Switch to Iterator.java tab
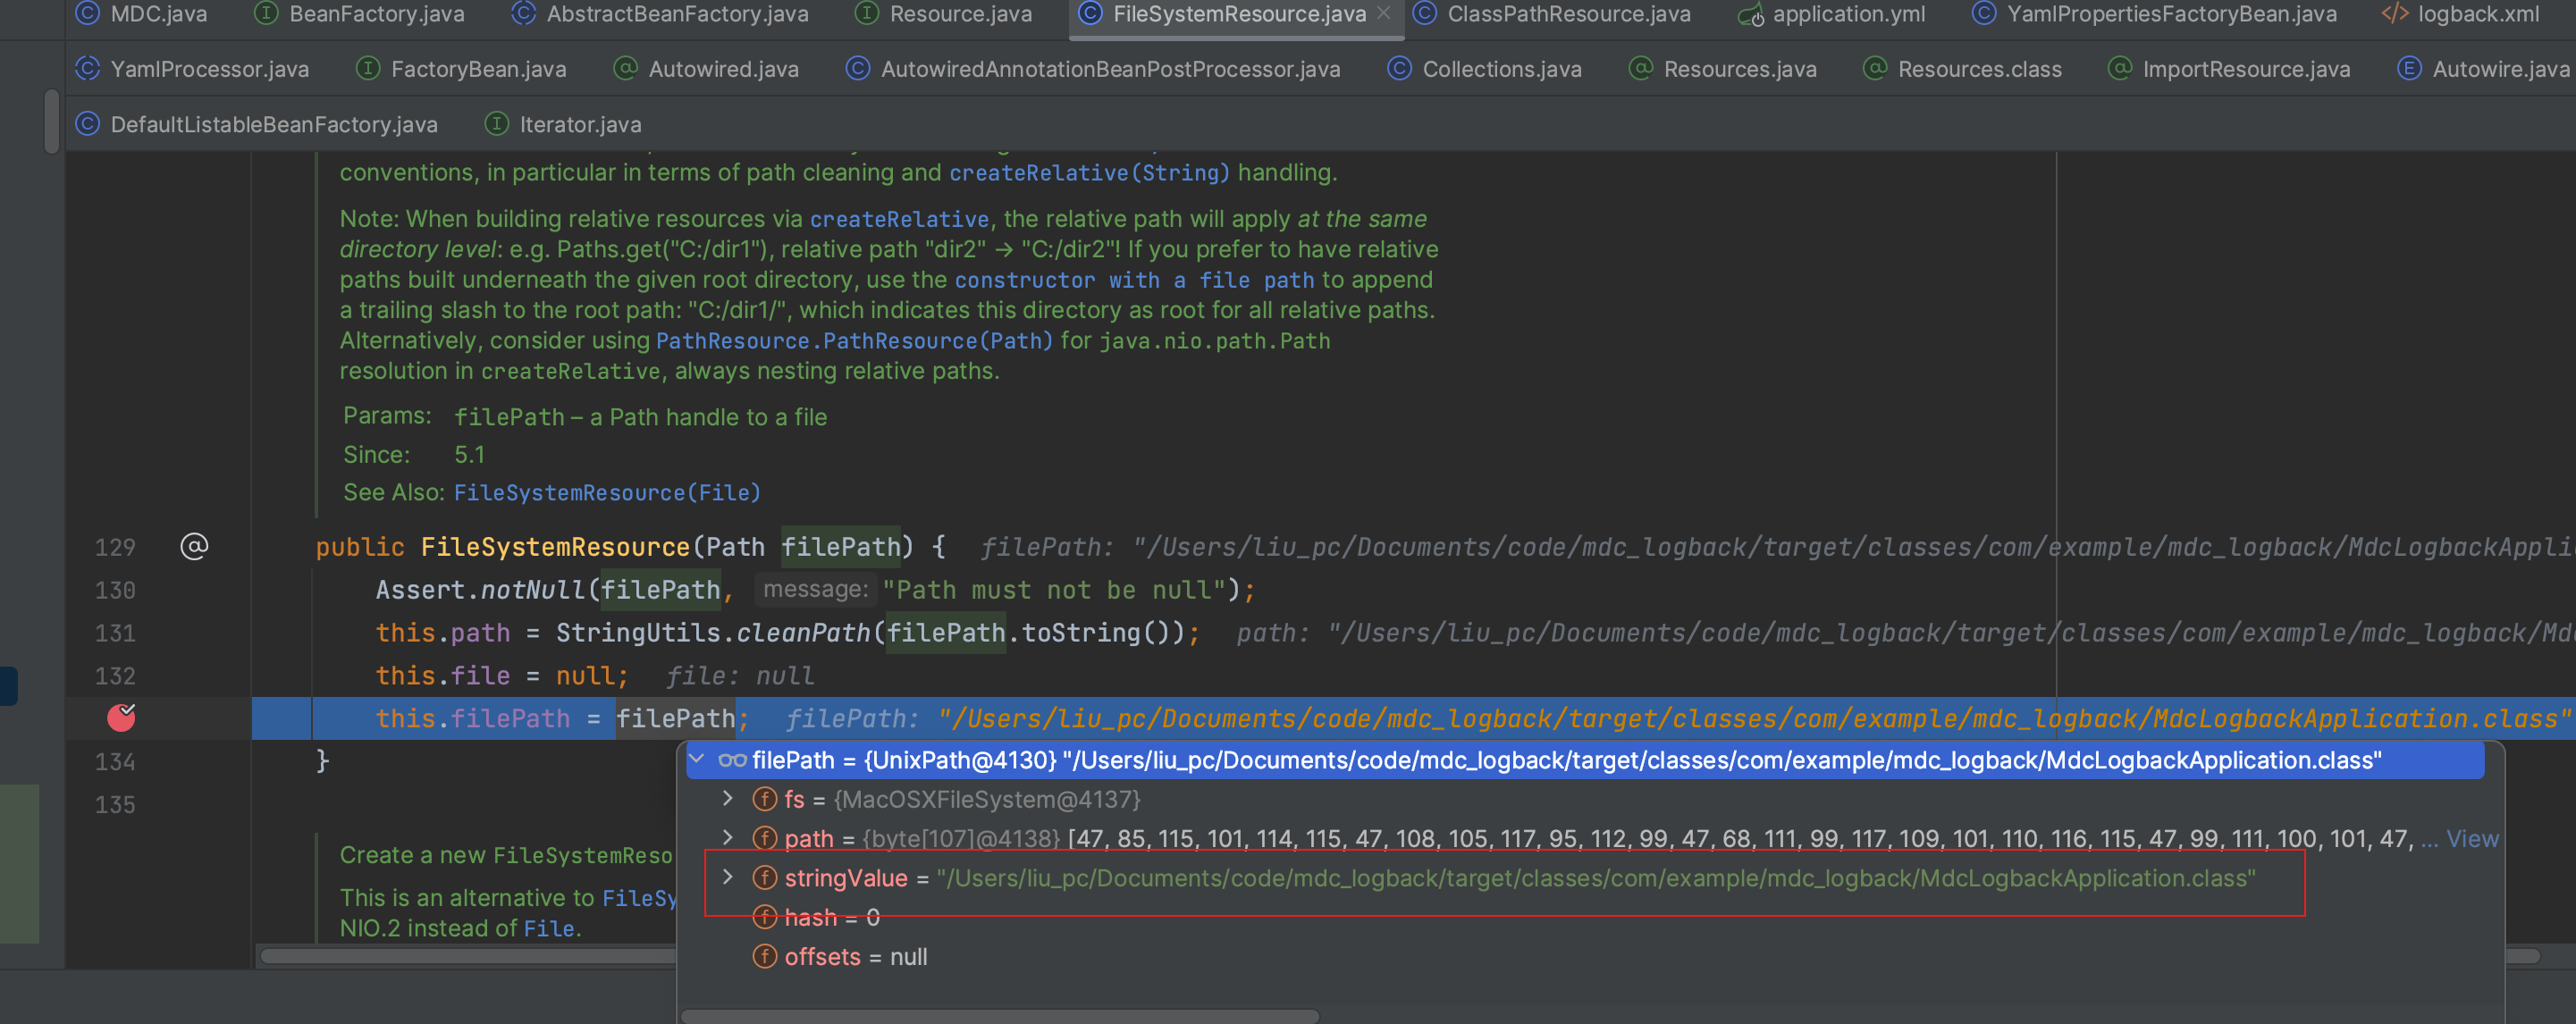The image size is (2576, 1024). click(x=563, y=125)
